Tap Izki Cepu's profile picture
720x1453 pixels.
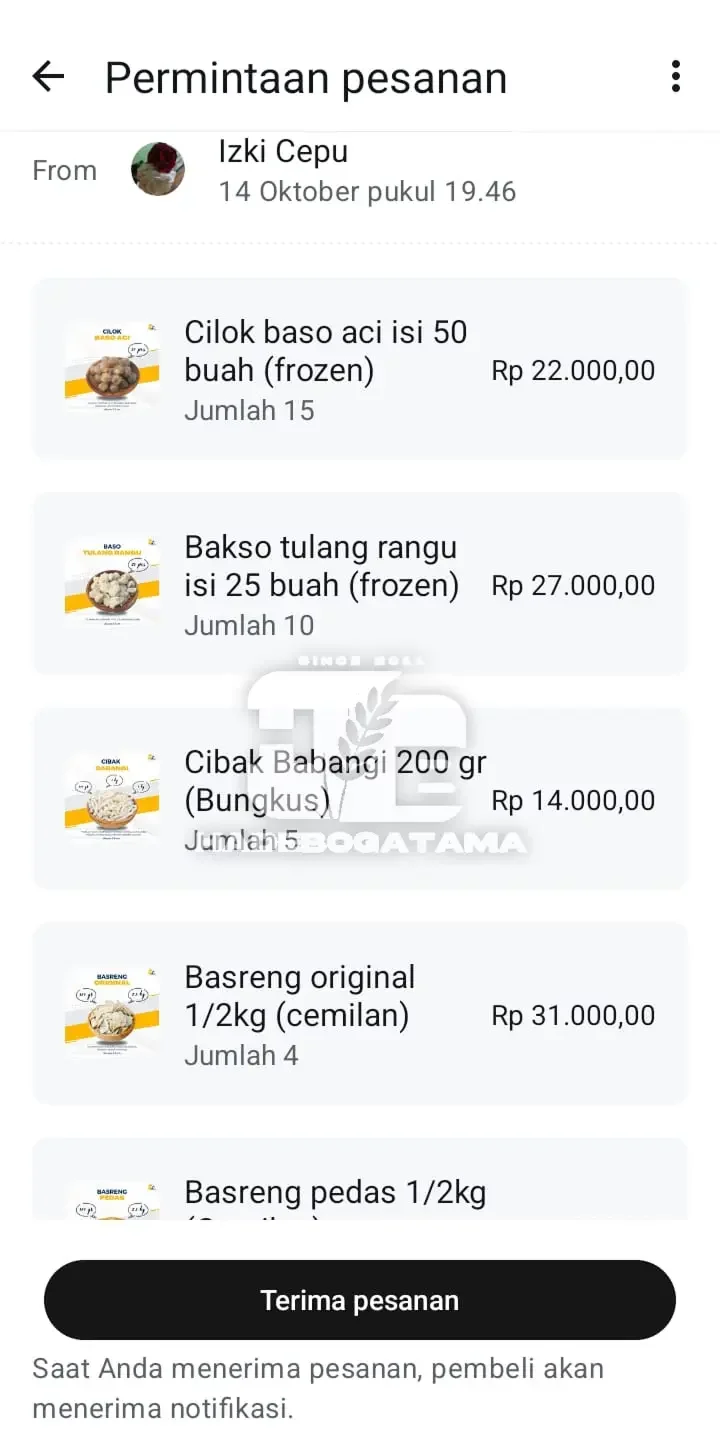click(x=158, y=169)
